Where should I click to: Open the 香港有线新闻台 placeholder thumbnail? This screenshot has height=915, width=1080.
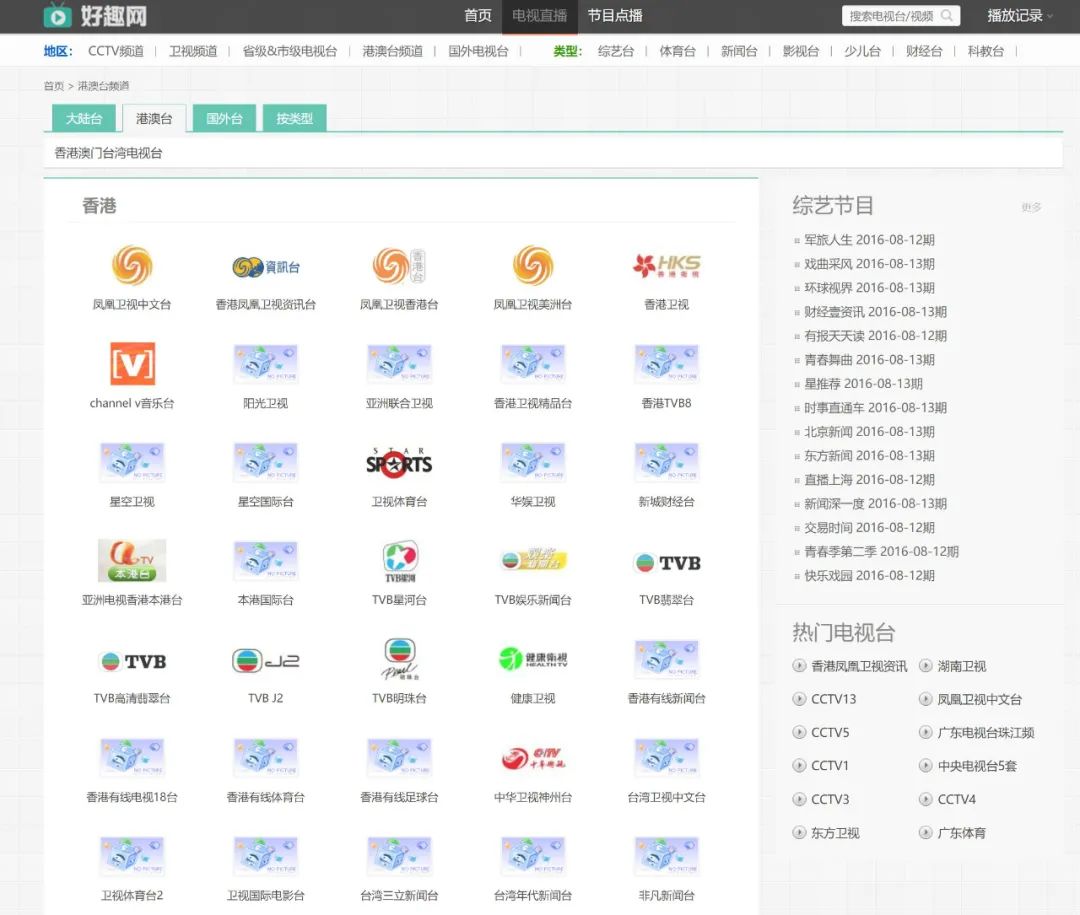(666, 659)
